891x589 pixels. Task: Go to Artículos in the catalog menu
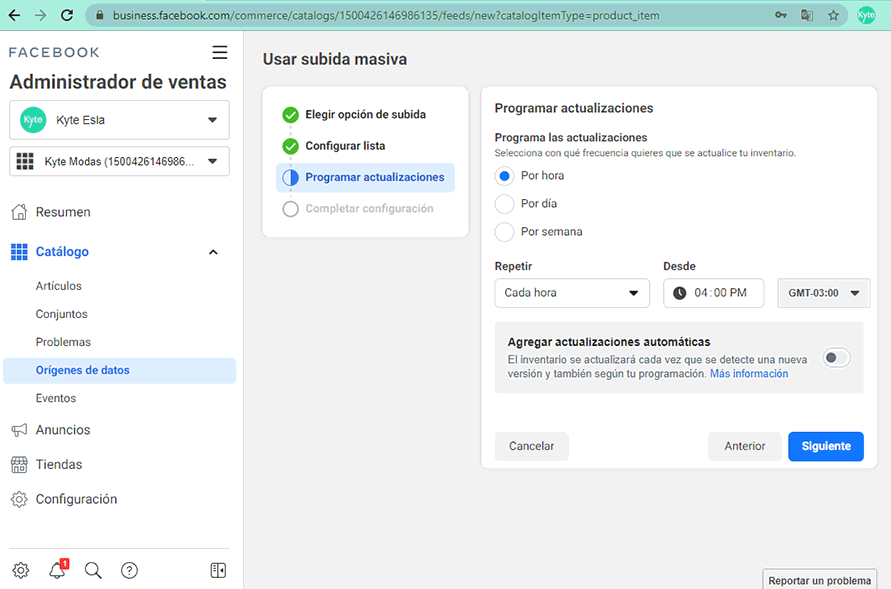click(x=59, y=286)
